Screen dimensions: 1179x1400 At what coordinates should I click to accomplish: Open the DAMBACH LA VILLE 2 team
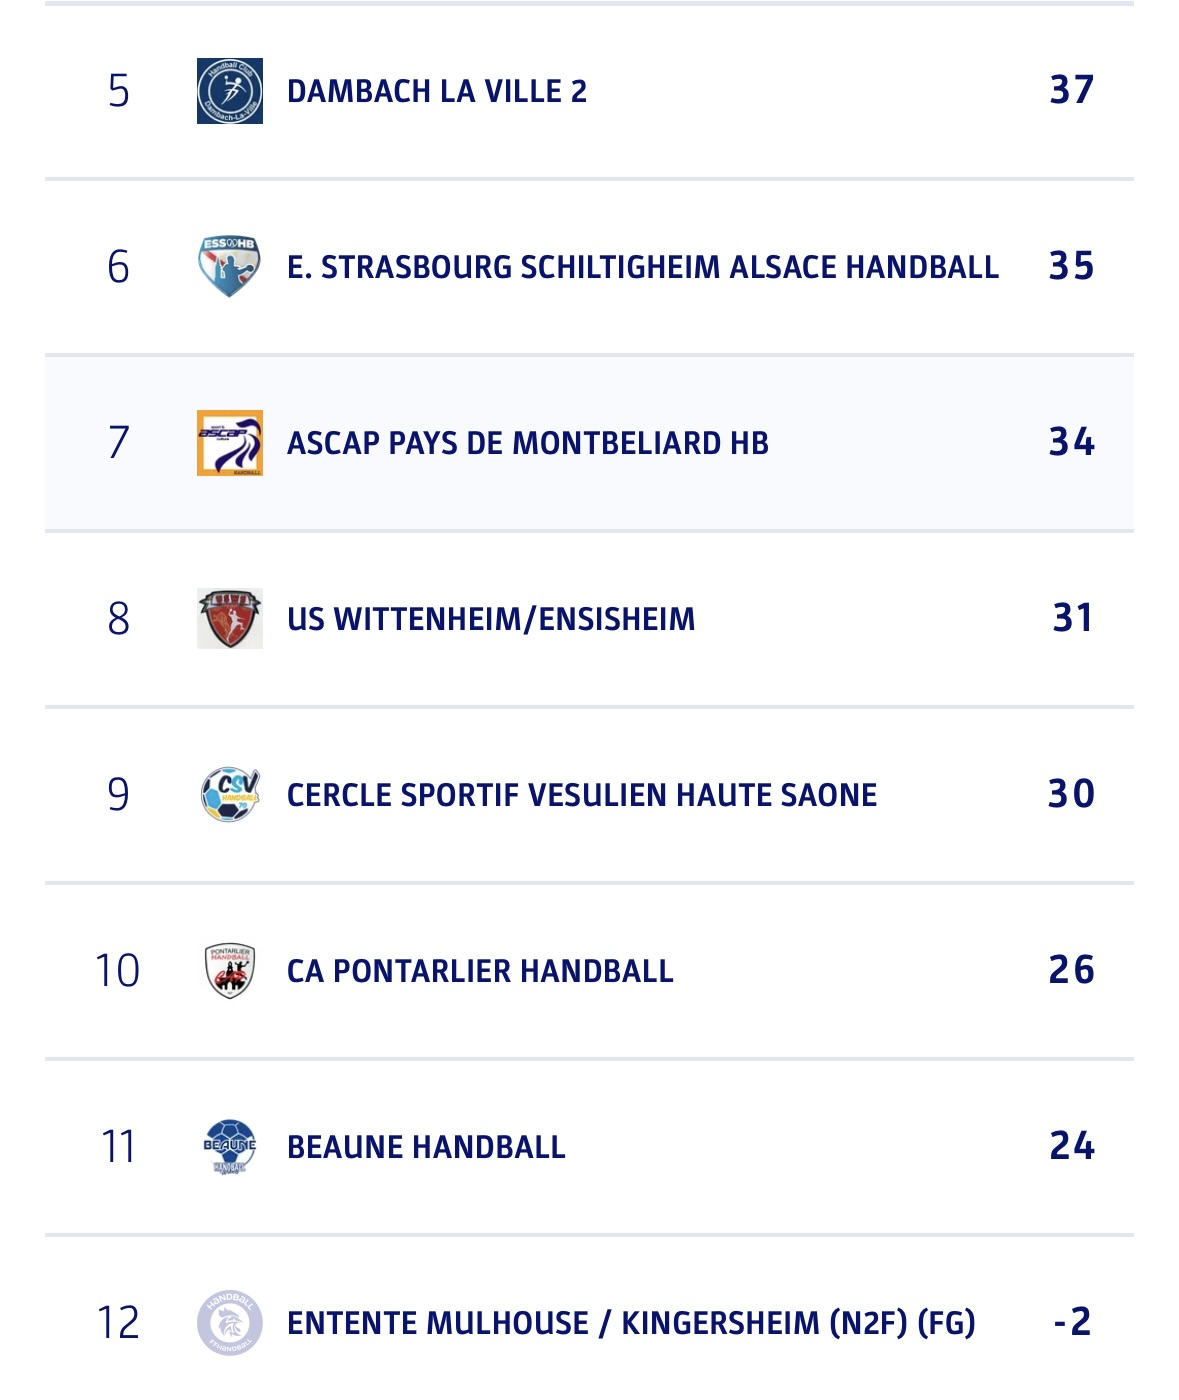click(437, 91)
